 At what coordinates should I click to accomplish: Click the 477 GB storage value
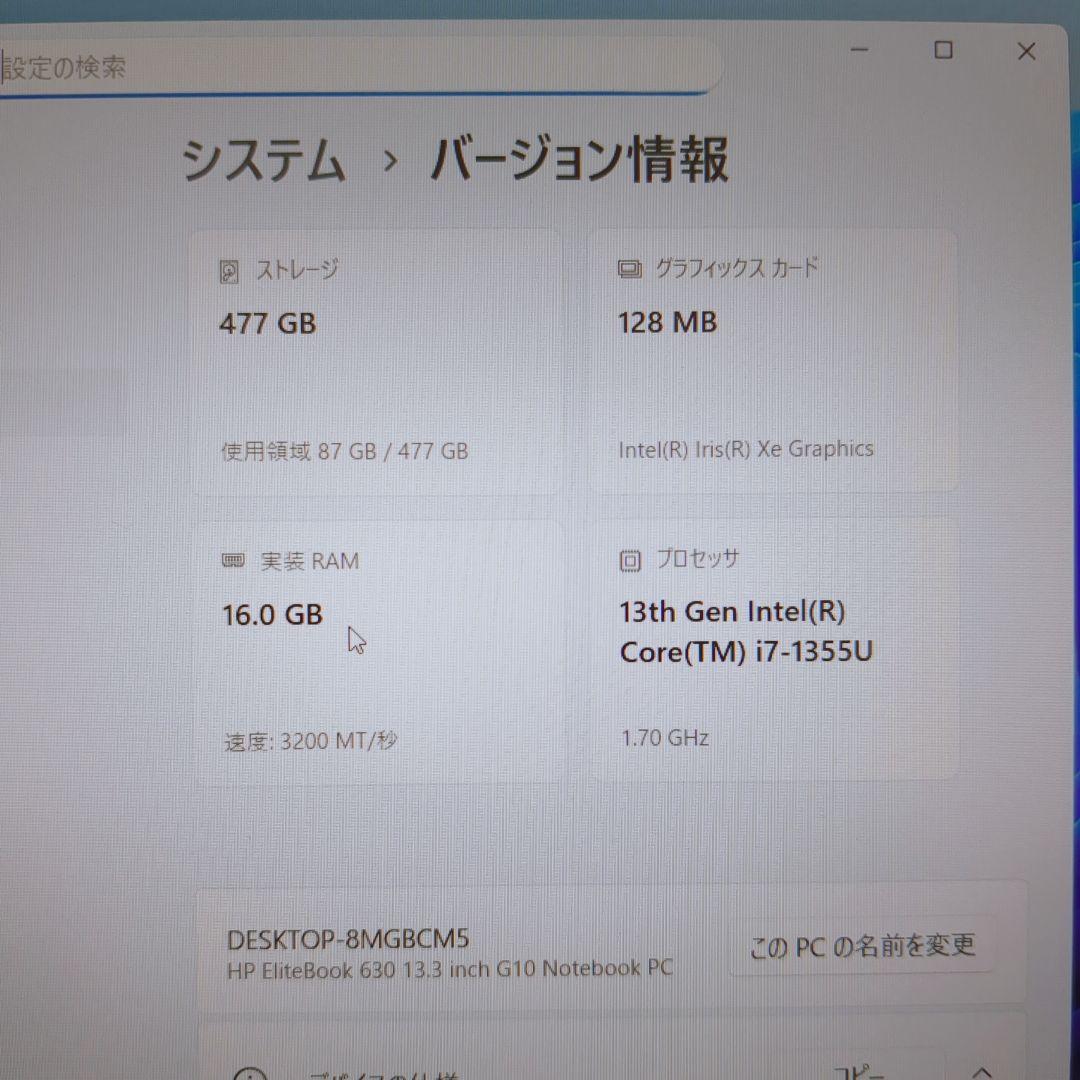(266, 323)
